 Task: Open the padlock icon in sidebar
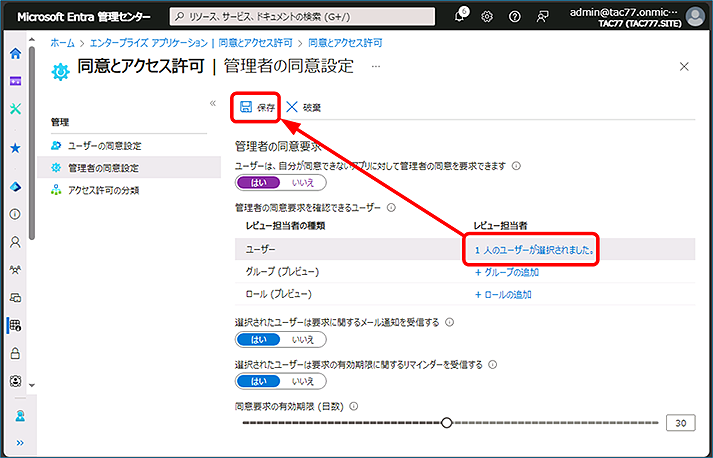coord(15,353)
